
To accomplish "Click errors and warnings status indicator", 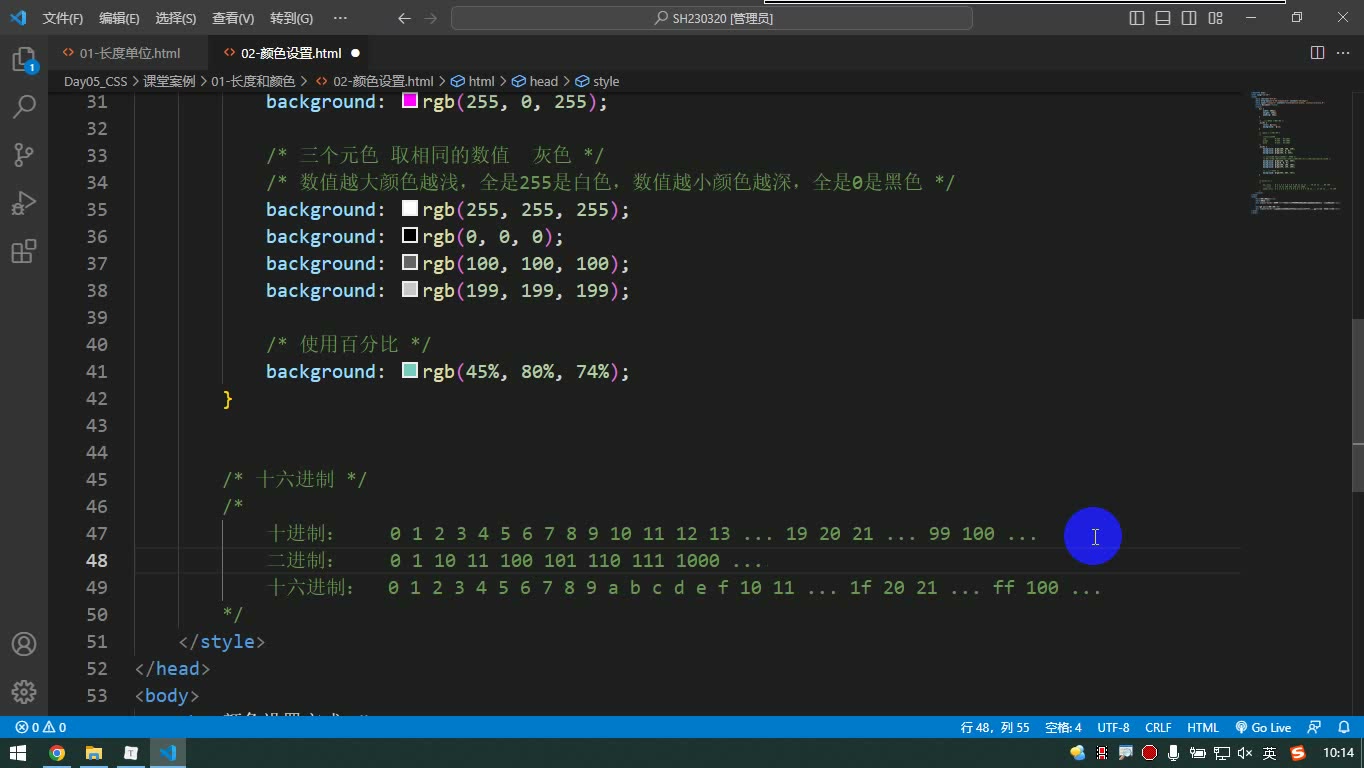I will click(41, 727).
